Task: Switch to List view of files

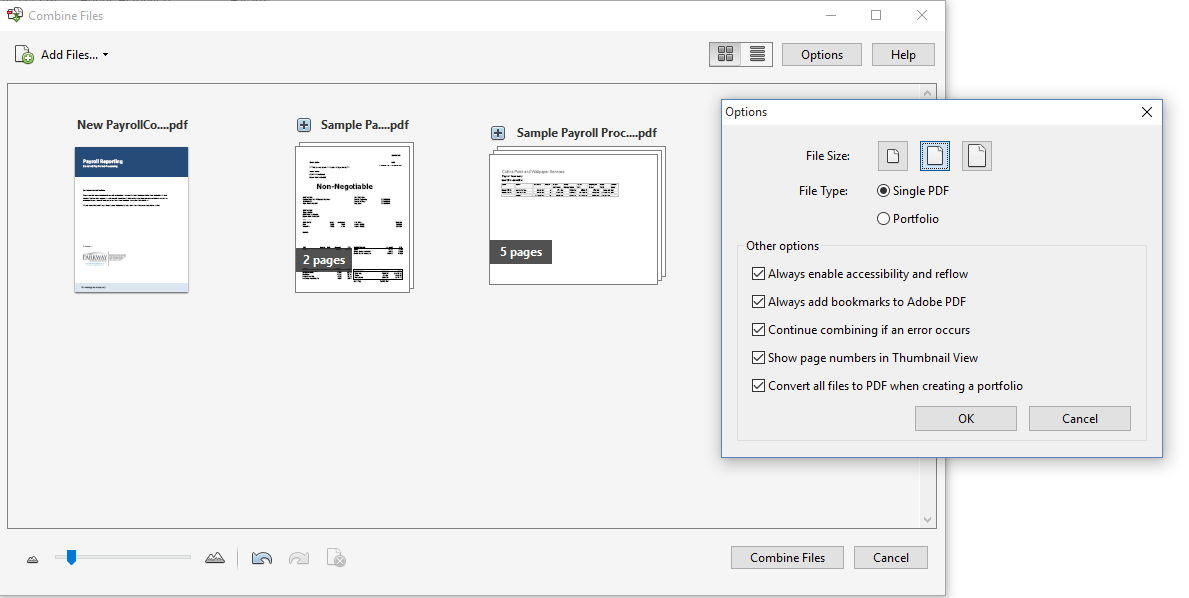Action: 756,53
